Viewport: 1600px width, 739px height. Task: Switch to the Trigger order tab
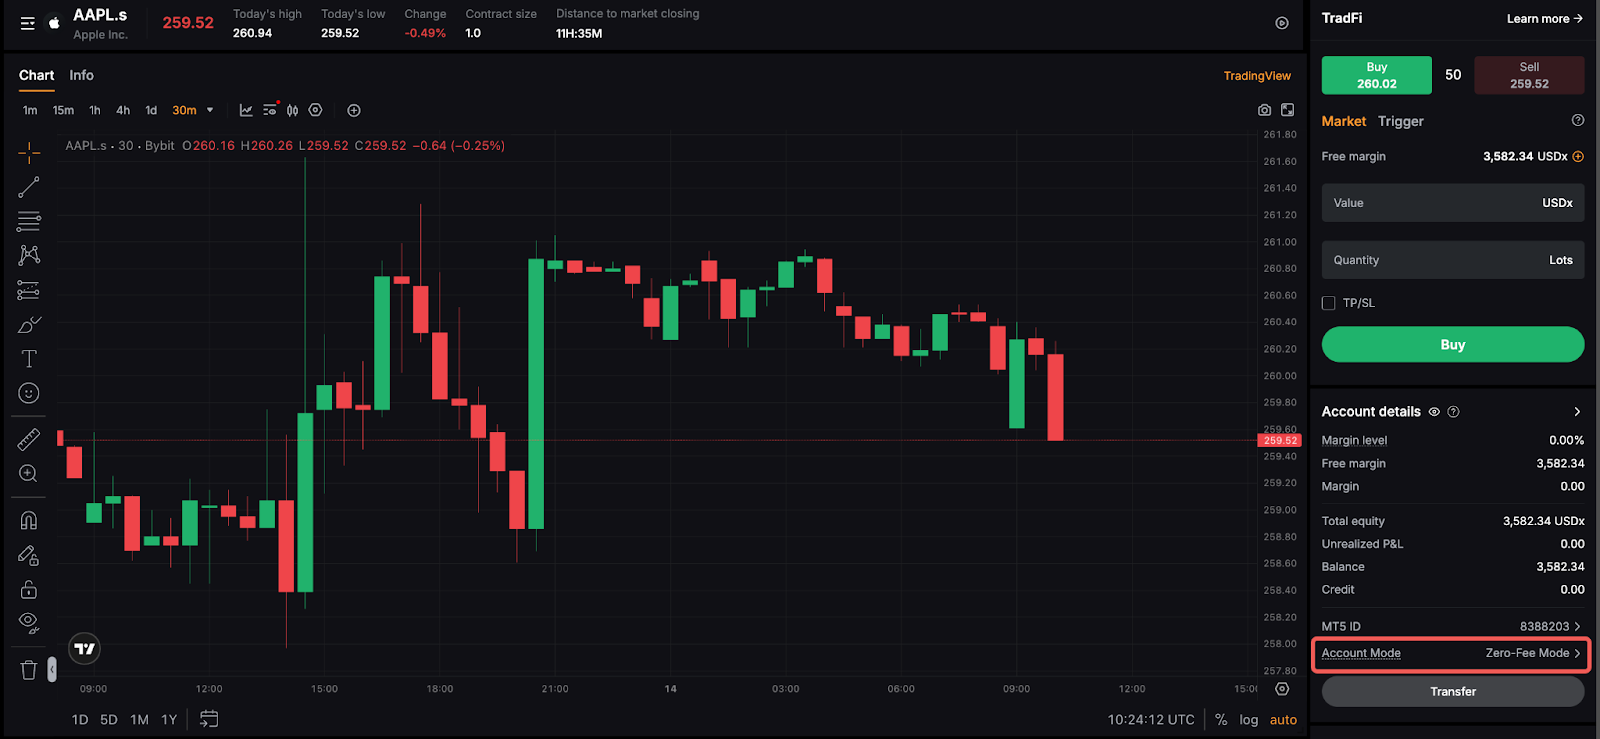[x=1400, y=121]
